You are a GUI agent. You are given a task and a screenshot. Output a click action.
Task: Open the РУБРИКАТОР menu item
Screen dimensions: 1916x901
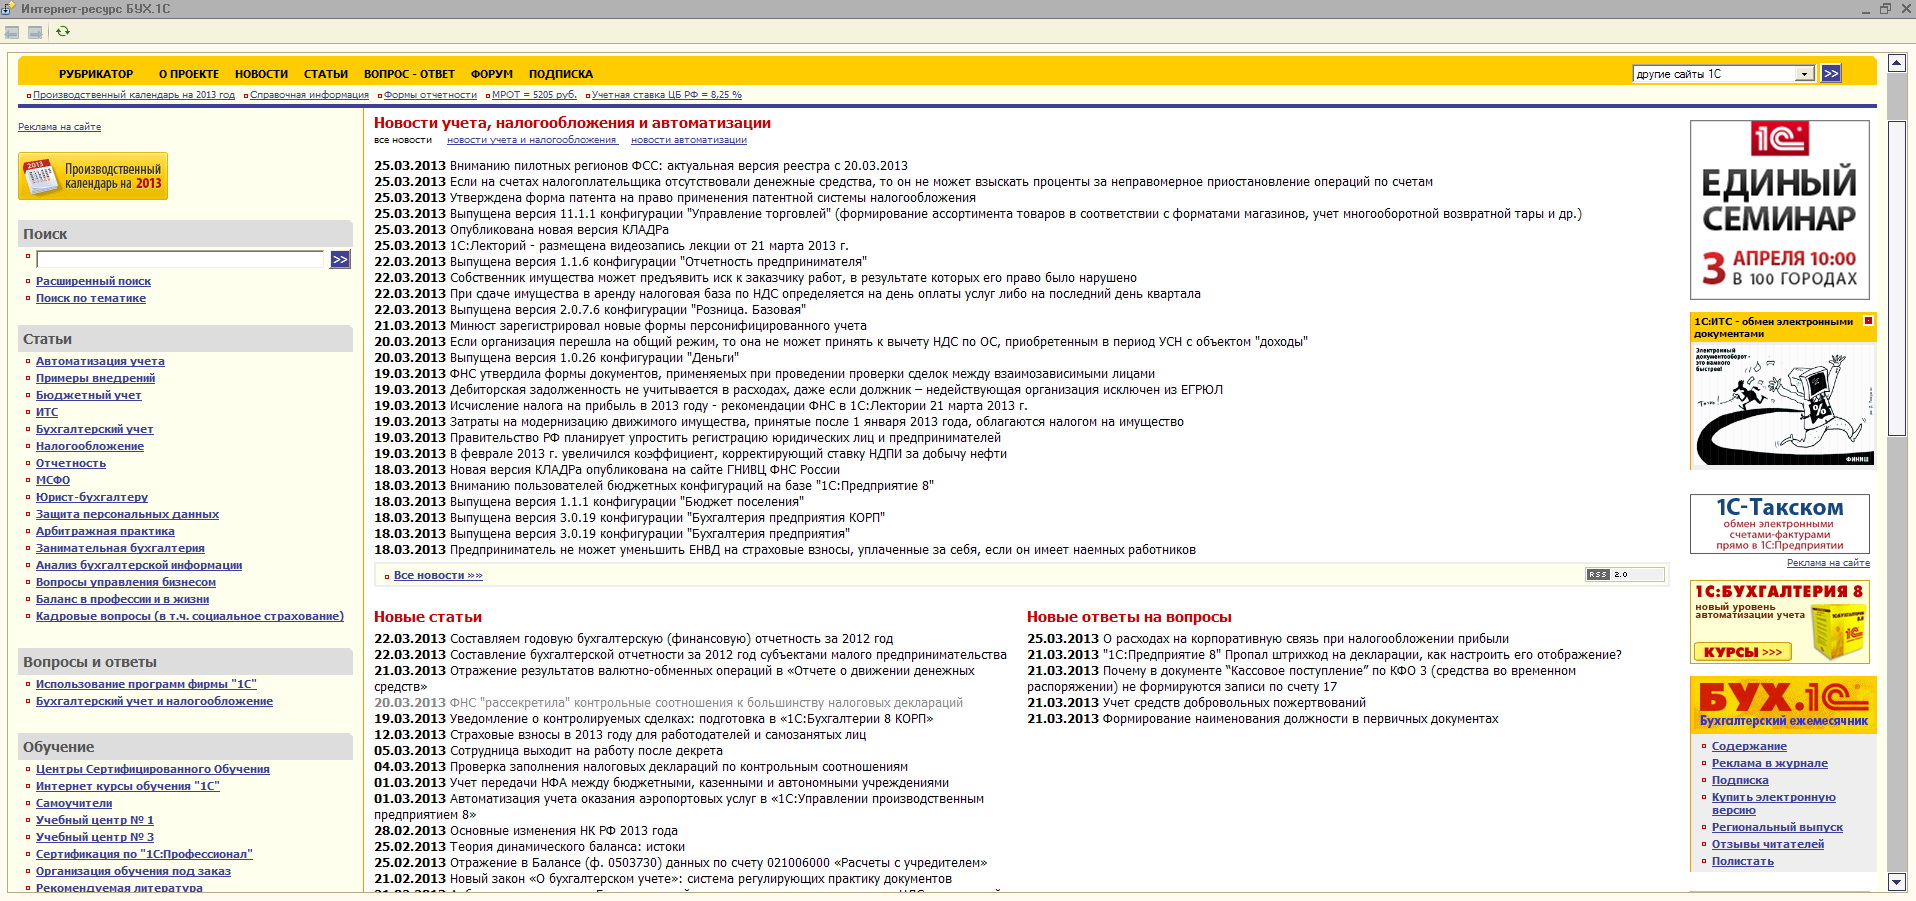tap(96, 74)
